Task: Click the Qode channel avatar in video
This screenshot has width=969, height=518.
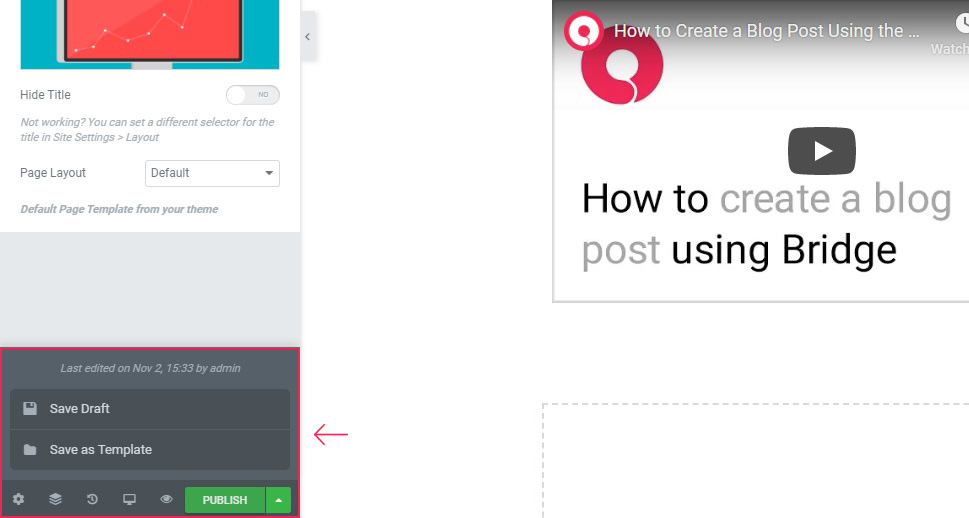Action: point(583,31)
